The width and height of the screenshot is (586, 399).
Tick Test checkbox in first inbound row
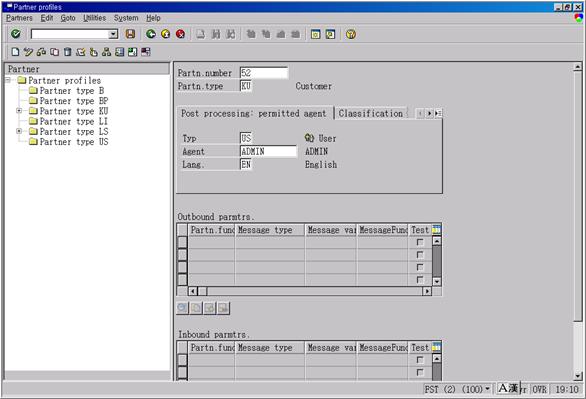point(420,360)
